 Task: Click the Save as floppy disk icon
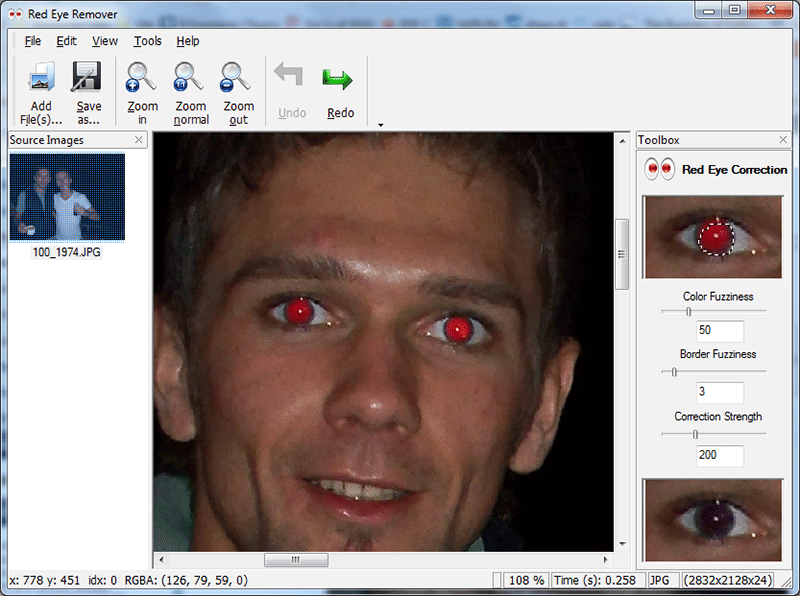88,78
